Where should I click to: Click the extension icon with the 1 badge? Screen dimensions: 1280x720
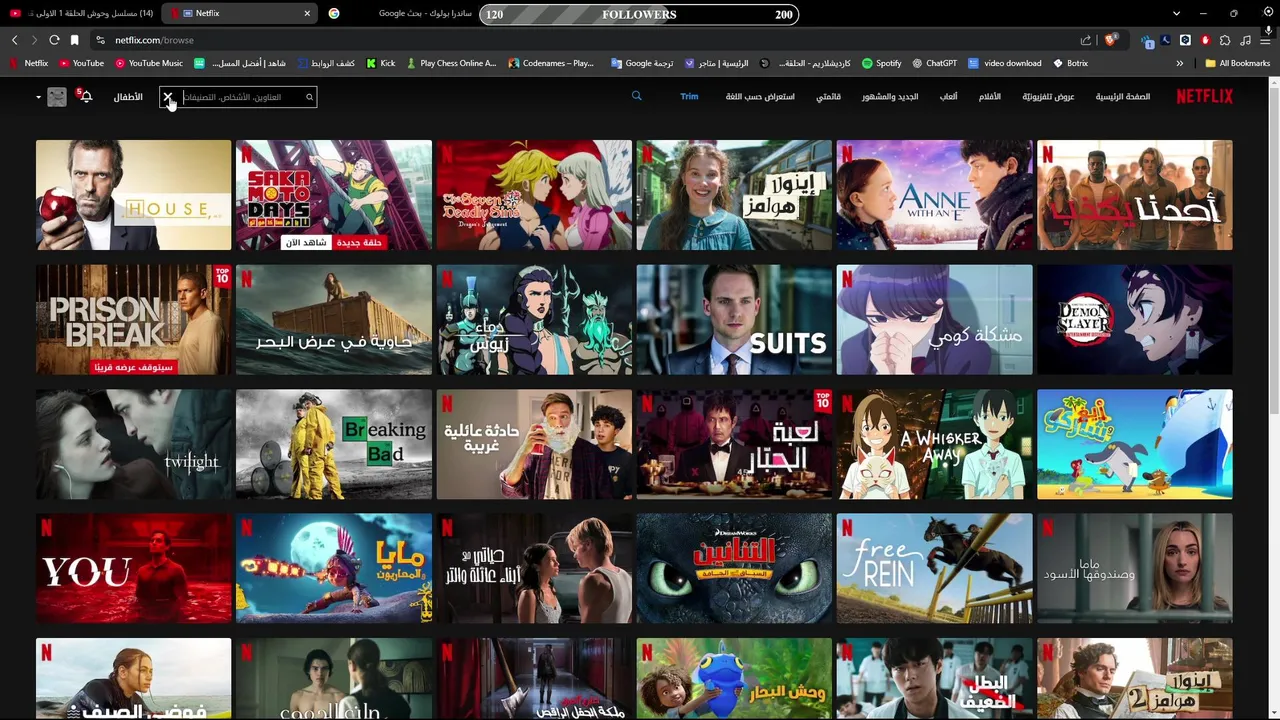click(x=1147, y=41)
